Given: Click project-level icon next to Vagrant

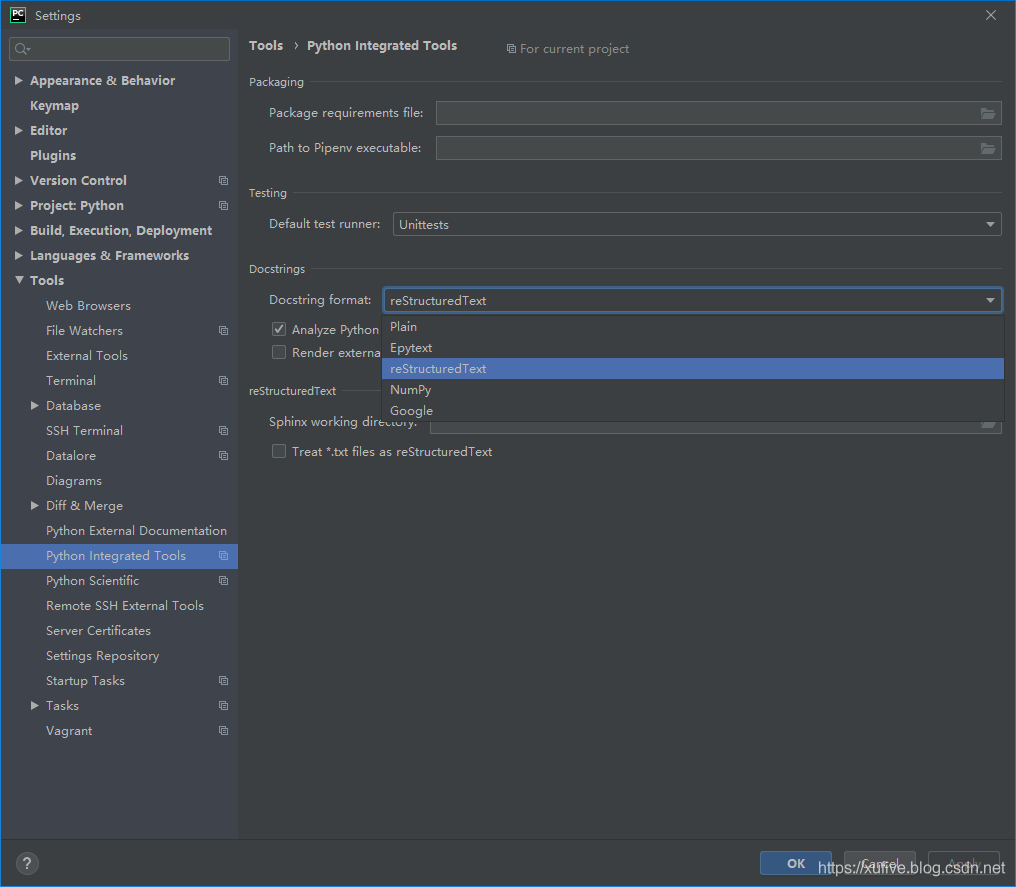Looking at the screenshot, I should [224, 731].
